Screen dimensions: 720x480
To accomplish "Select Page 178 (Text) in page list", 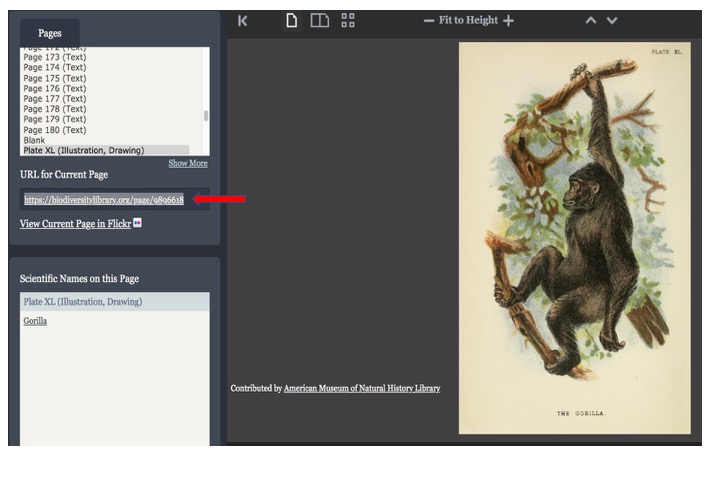I will 55,109.
